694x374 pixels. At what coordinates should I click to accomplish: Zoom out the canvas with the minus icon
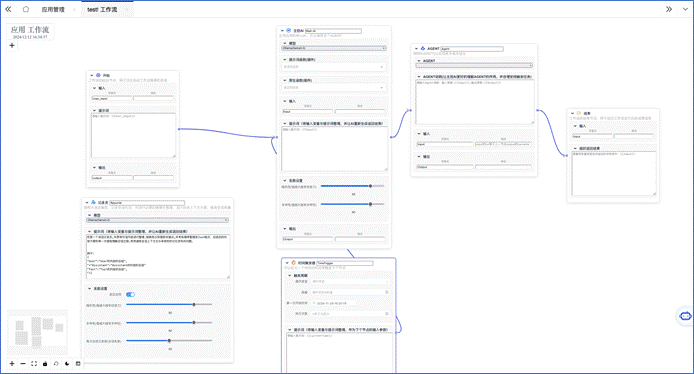point(23,363)
